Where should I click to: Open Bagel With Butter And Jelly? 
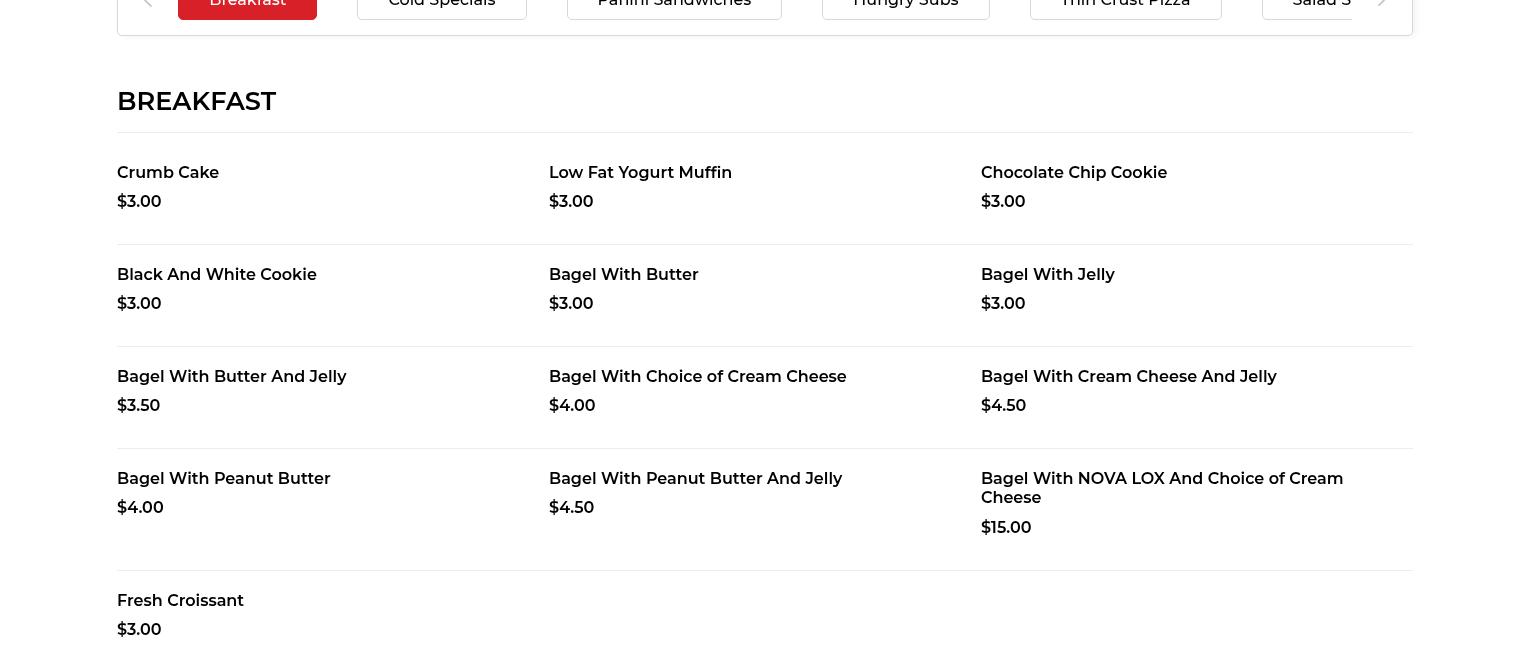click(x=231, y=377)
